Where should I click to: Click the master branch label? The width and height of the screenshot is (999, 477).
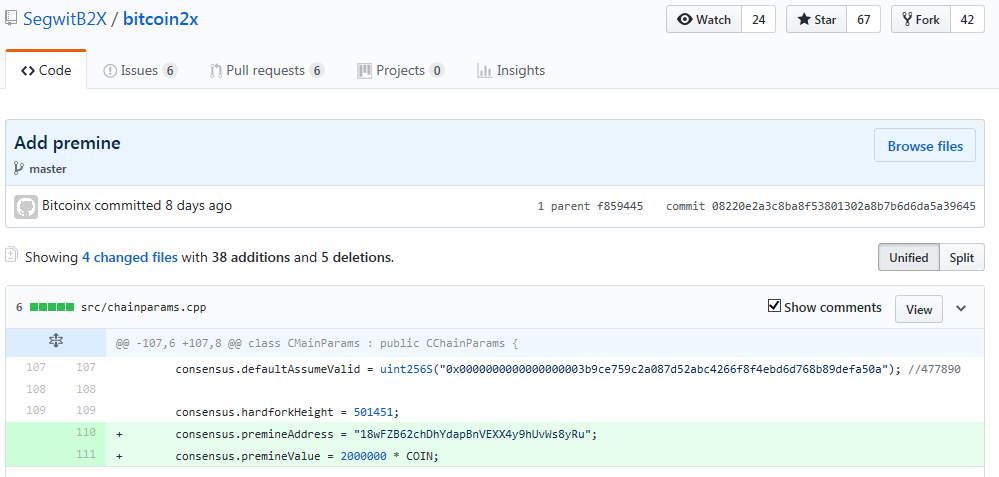click(x=48, y=169)
